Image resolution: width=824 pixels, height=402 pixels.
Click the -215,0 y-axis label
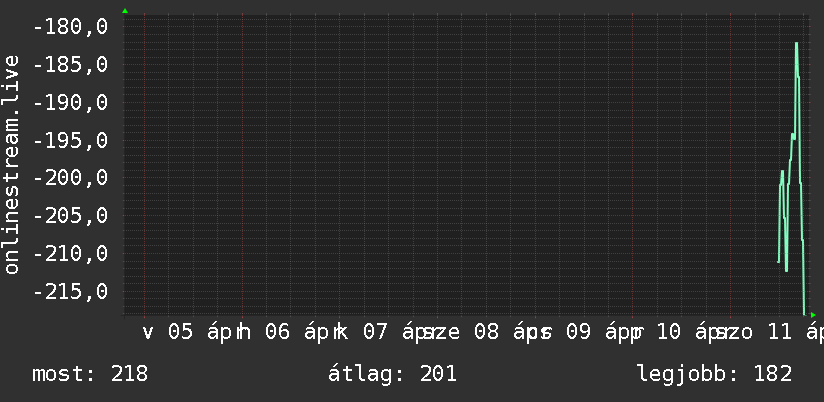click(70, 292)
